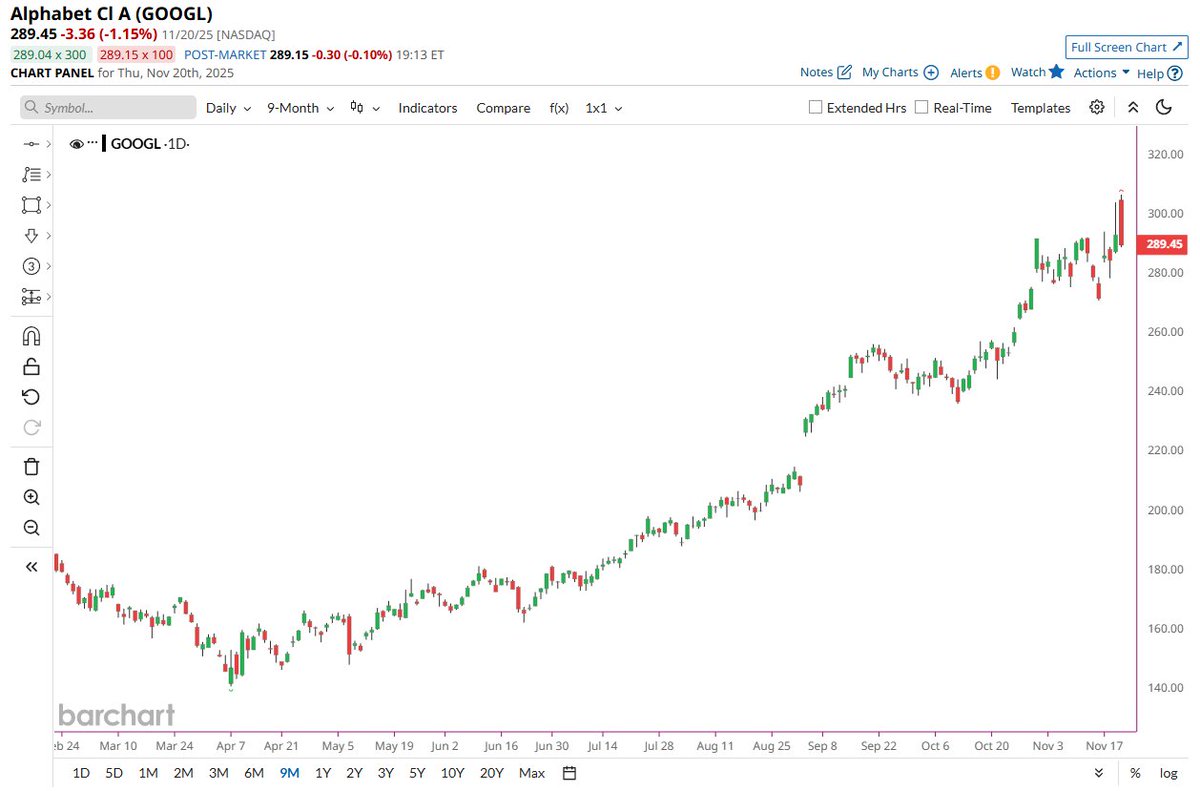1200x791 pixels.
Task: Collapse the left drawing toolbar
Action: pyautogui.click(x=31, y=566)
